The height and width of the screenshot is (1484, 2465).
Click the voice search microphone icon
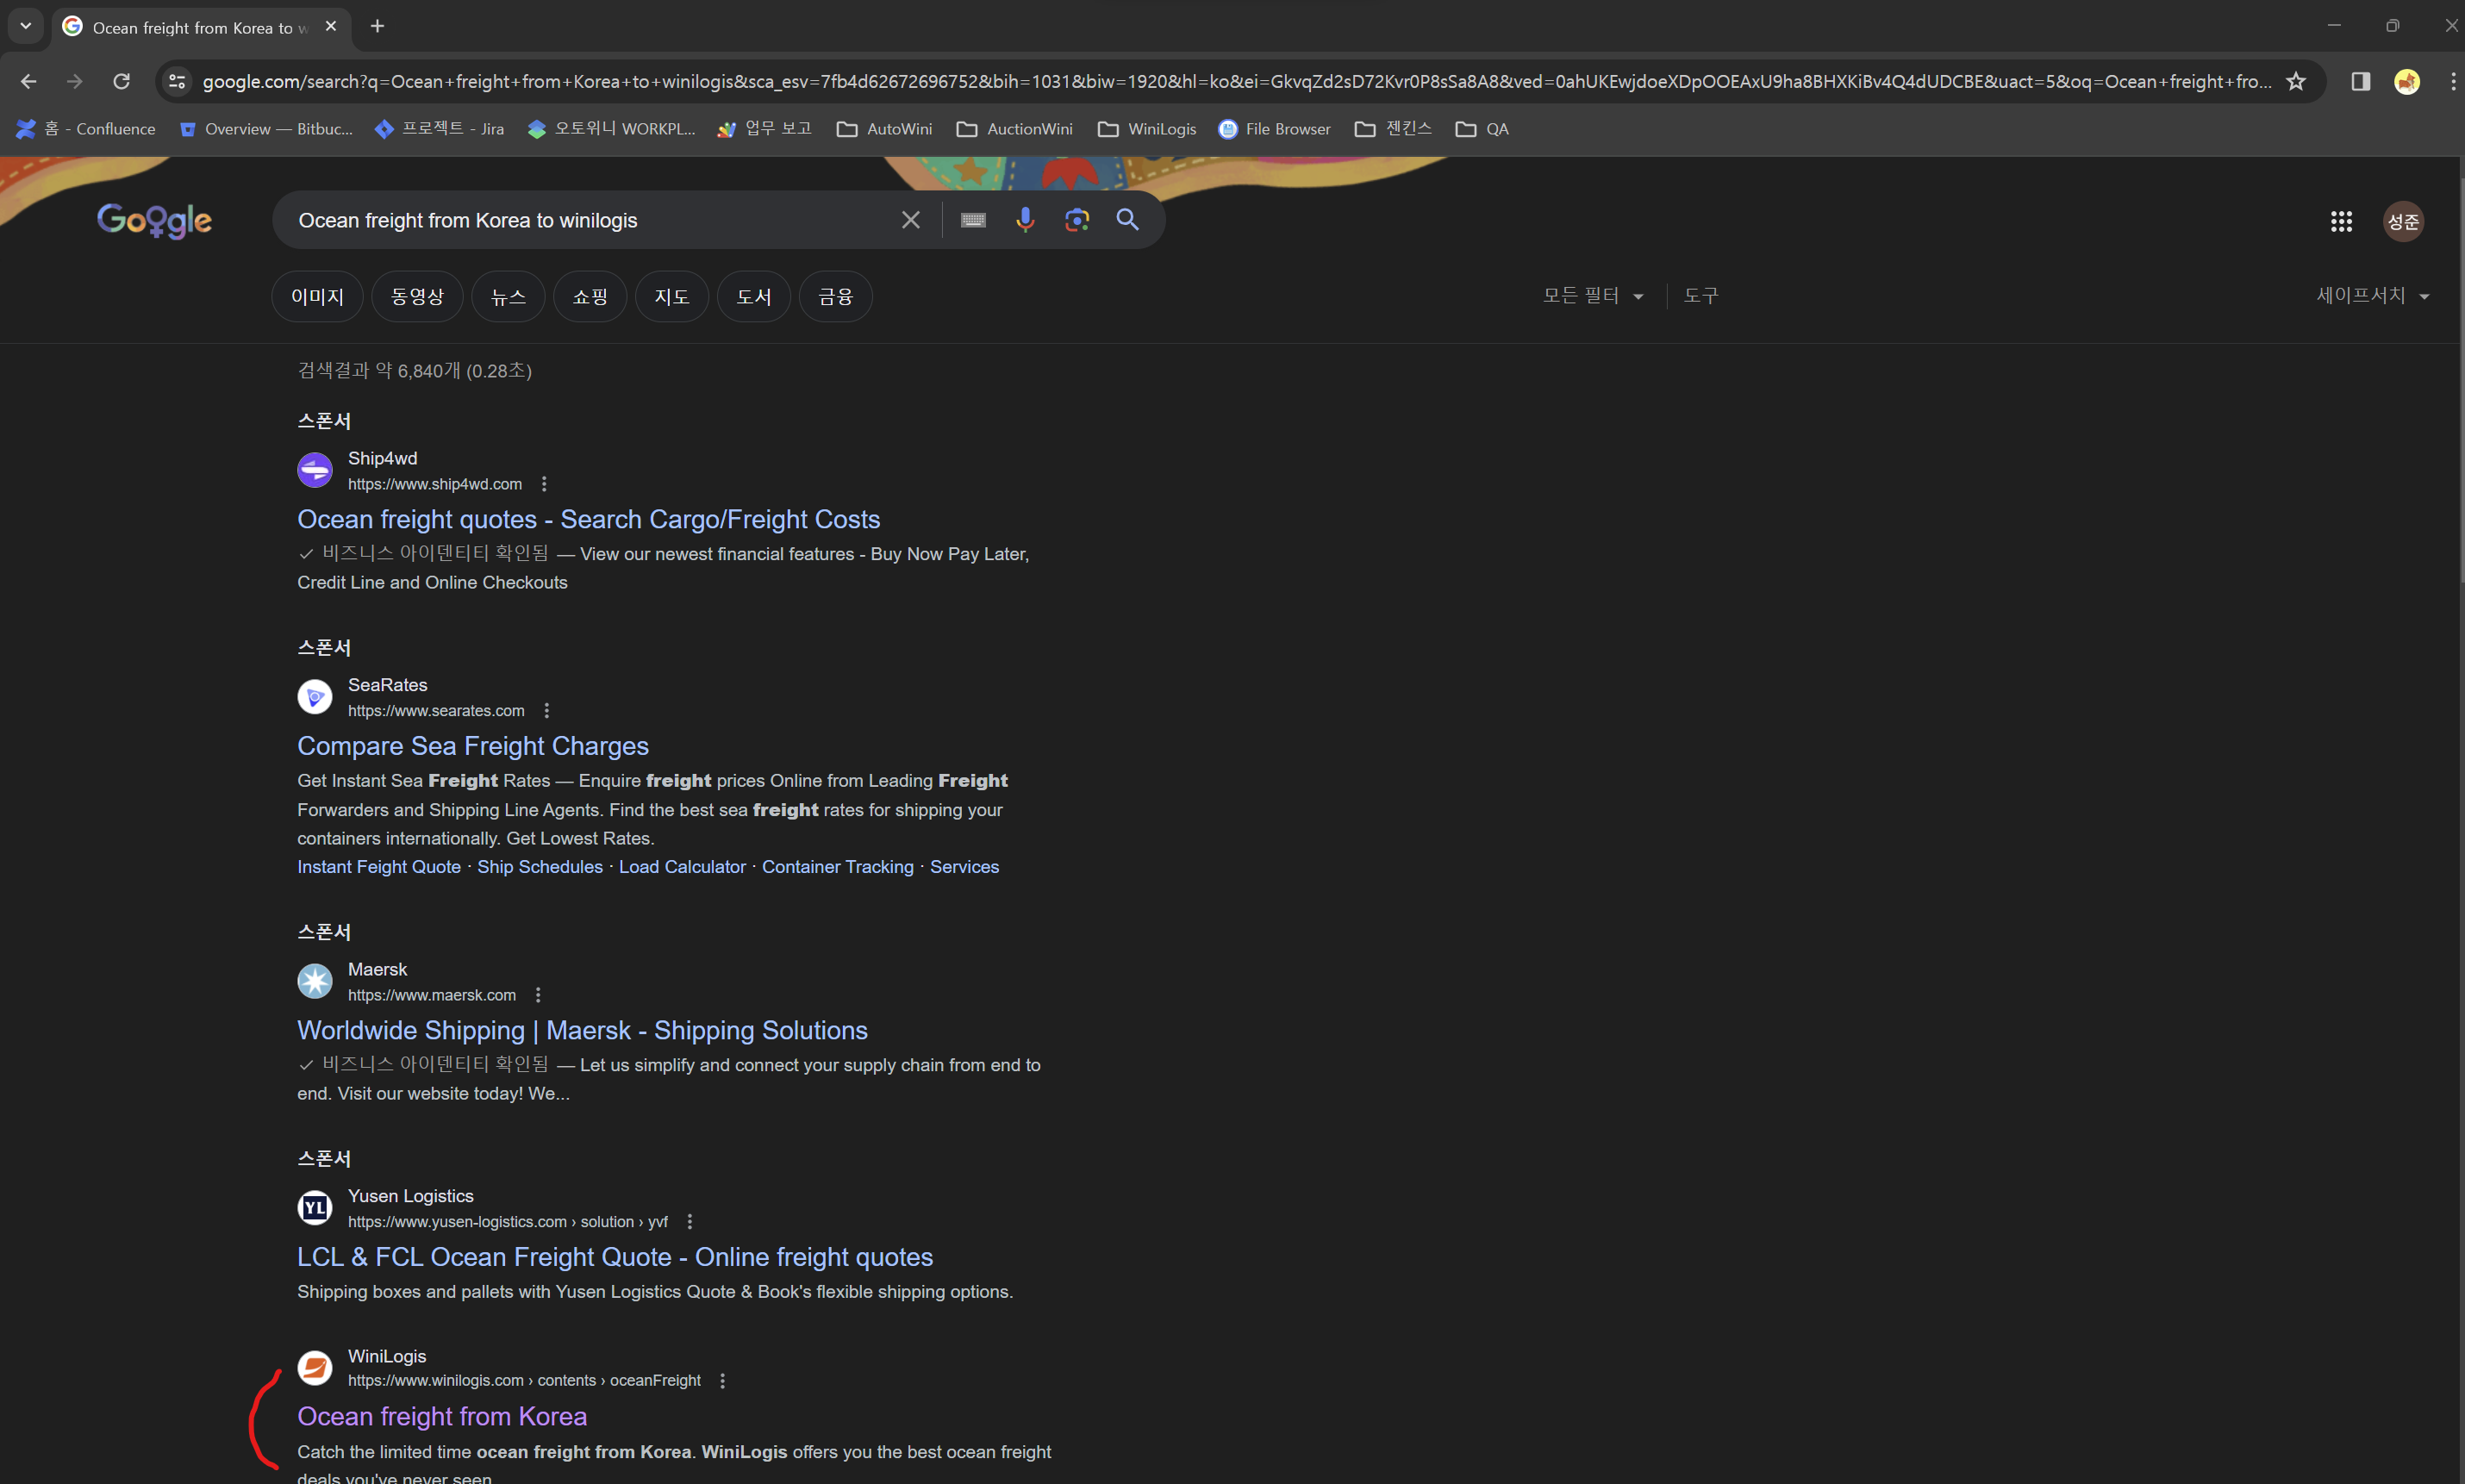tap(1024, 220)
